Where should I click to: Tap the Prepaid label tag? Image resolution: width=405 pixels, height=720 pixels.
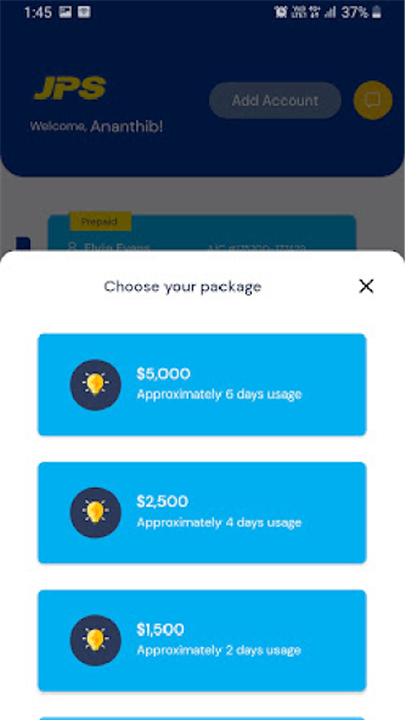(100, 222)
